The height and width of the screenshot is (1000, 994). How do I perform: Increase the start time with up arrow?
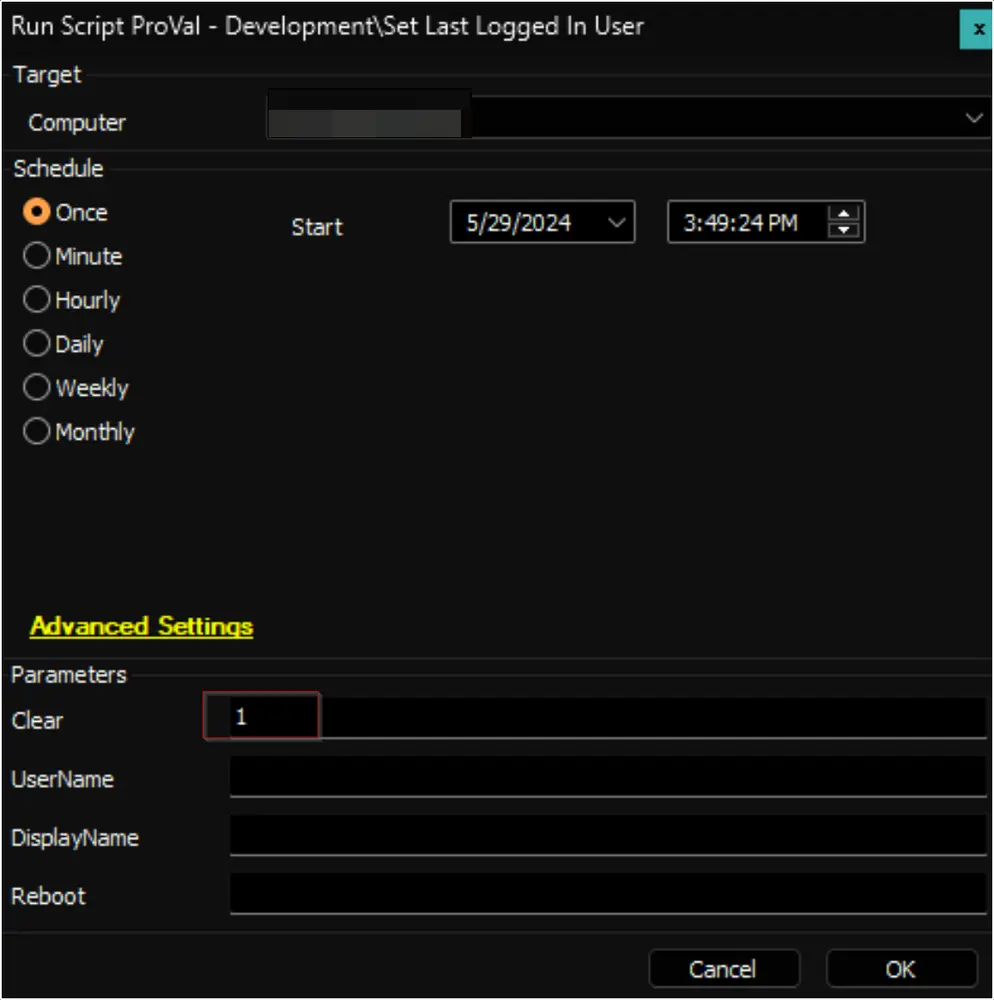point(843,214)
